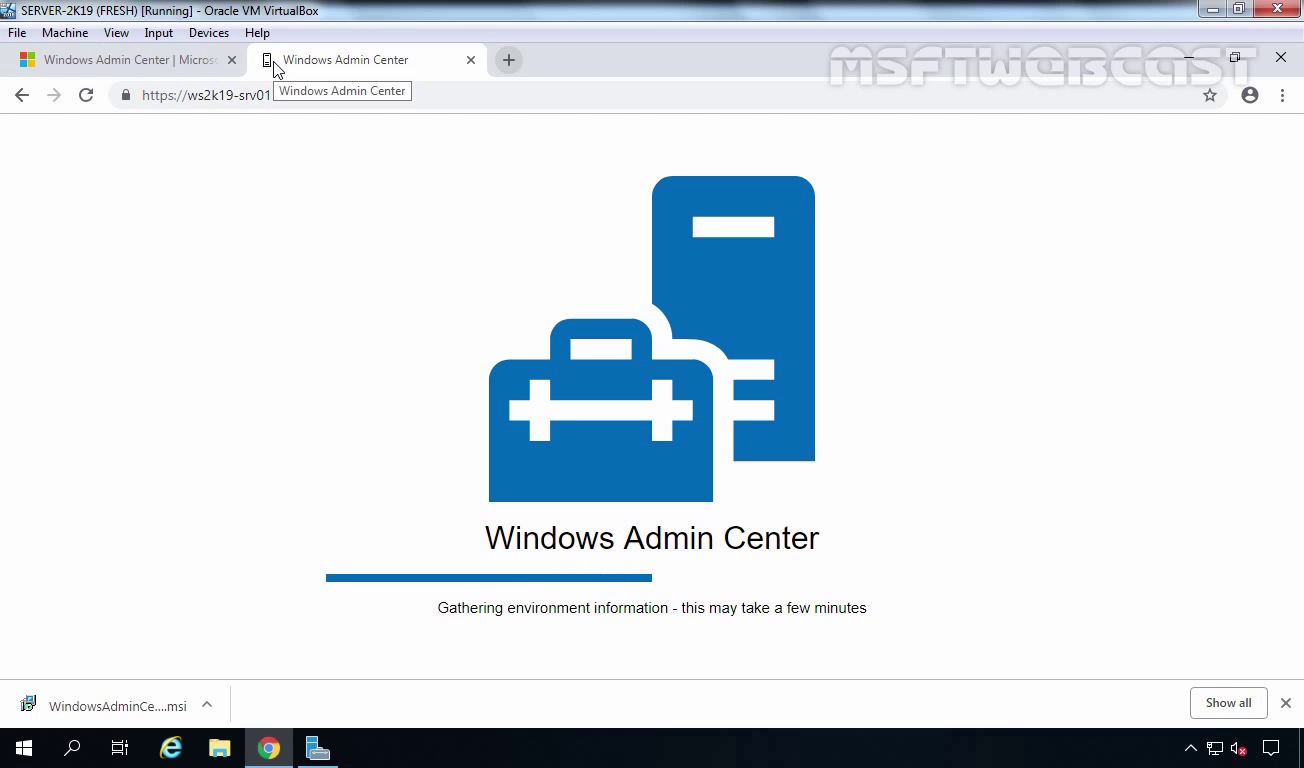Viewport: 1304px width, 768px height.
Task: Open the network status tray icon
Action: 1214,748
